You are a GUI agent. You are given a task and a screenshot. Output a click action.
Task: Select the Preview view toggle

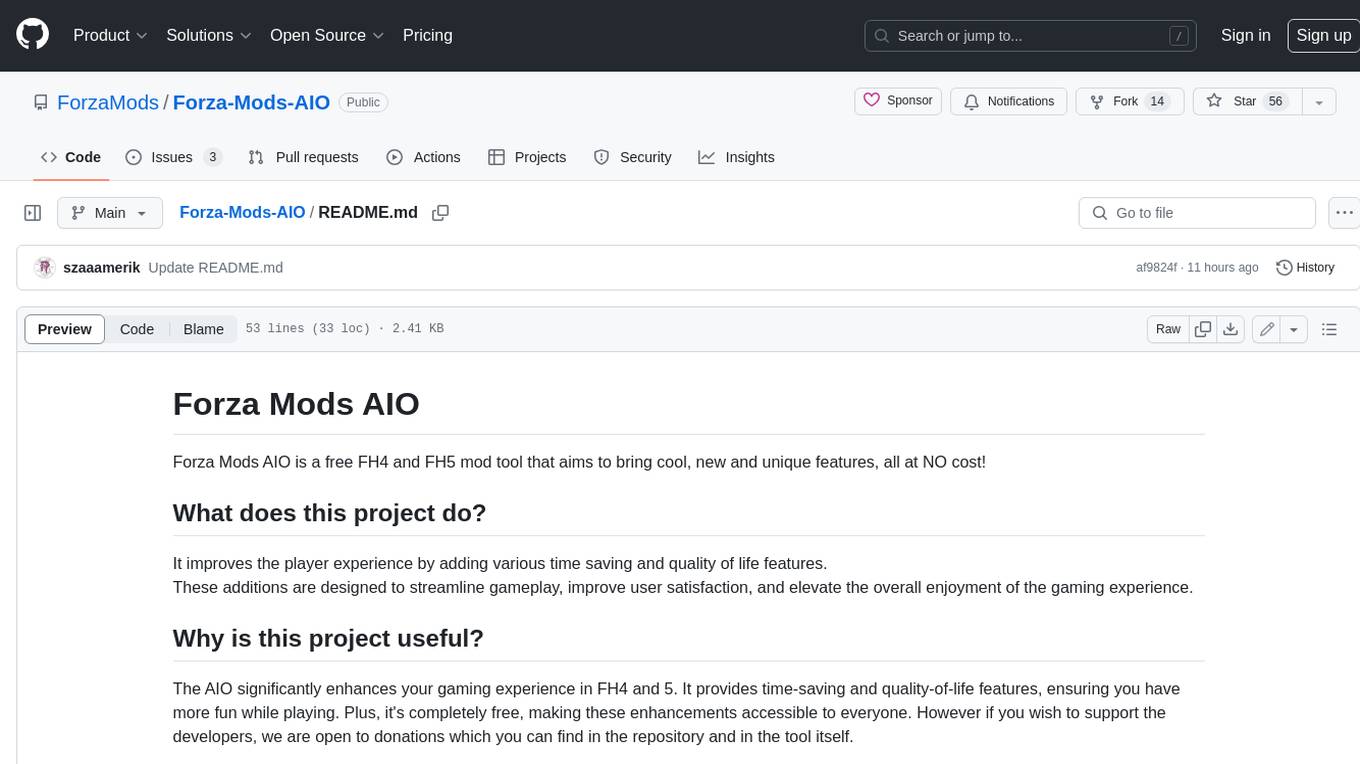[64, 329]
